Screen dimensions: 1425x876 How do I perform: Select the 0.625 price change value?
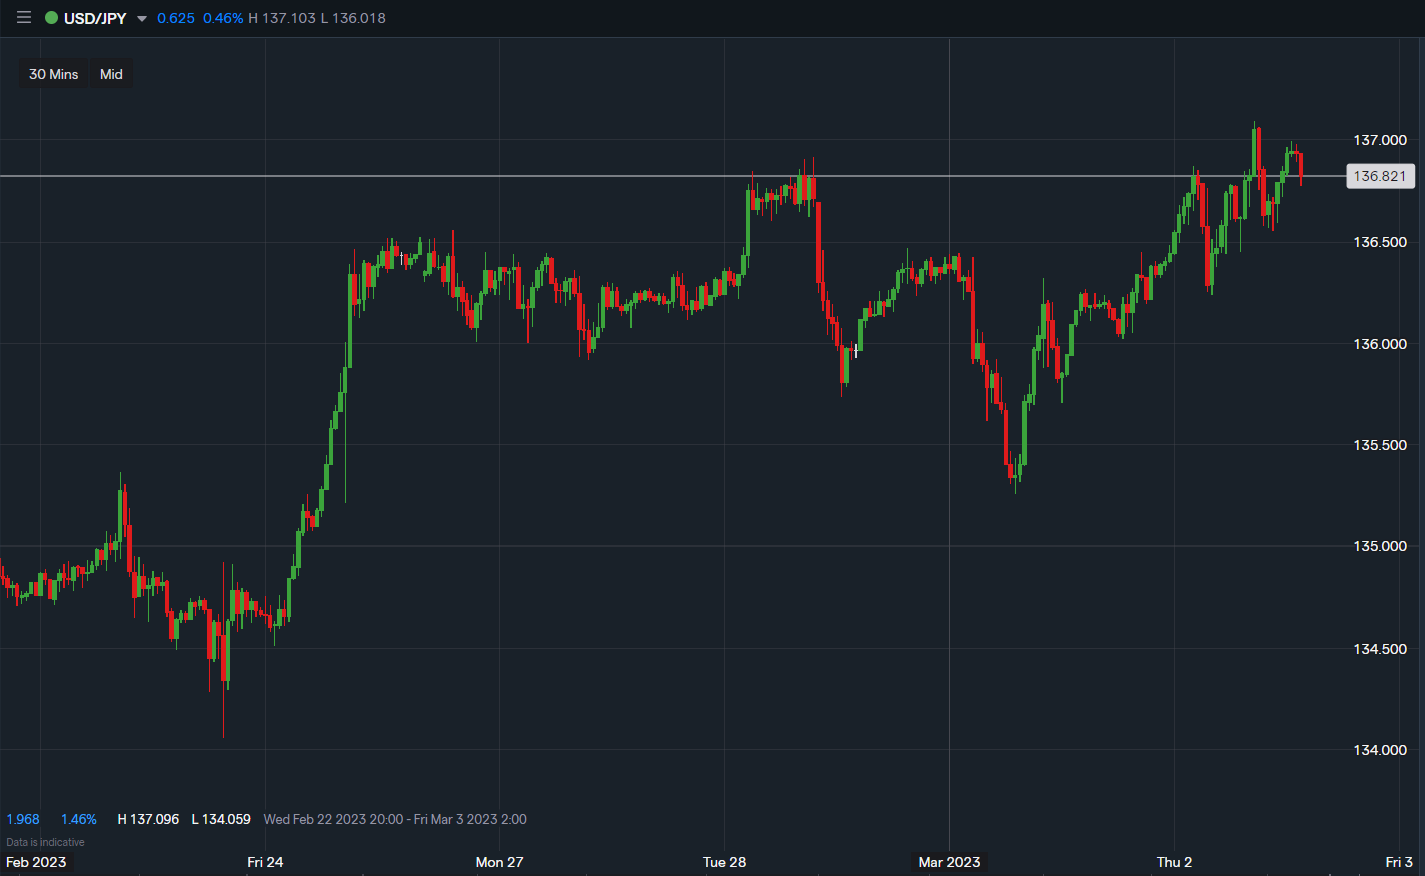coord(176,18)
